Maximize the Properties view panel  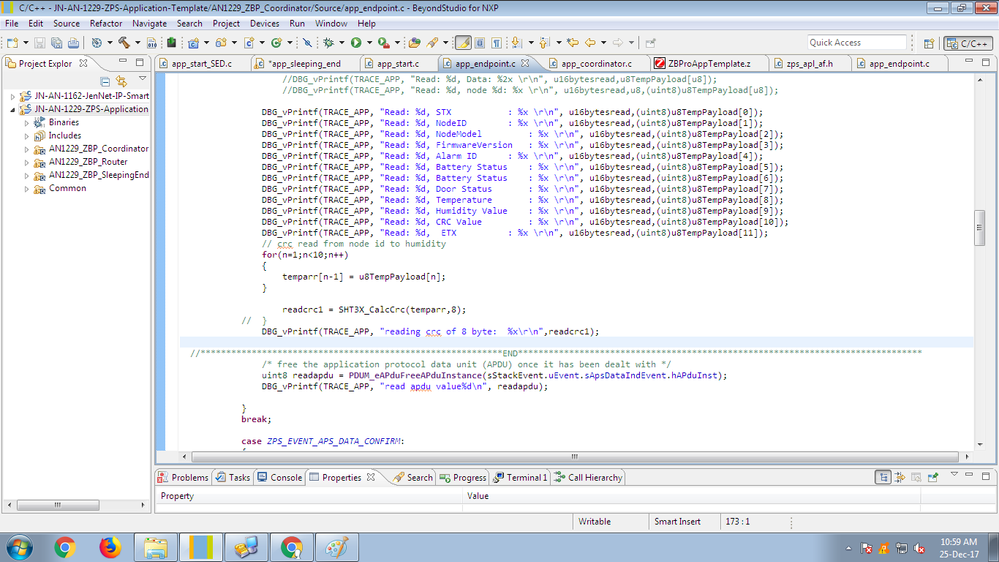tap(986, 475)
